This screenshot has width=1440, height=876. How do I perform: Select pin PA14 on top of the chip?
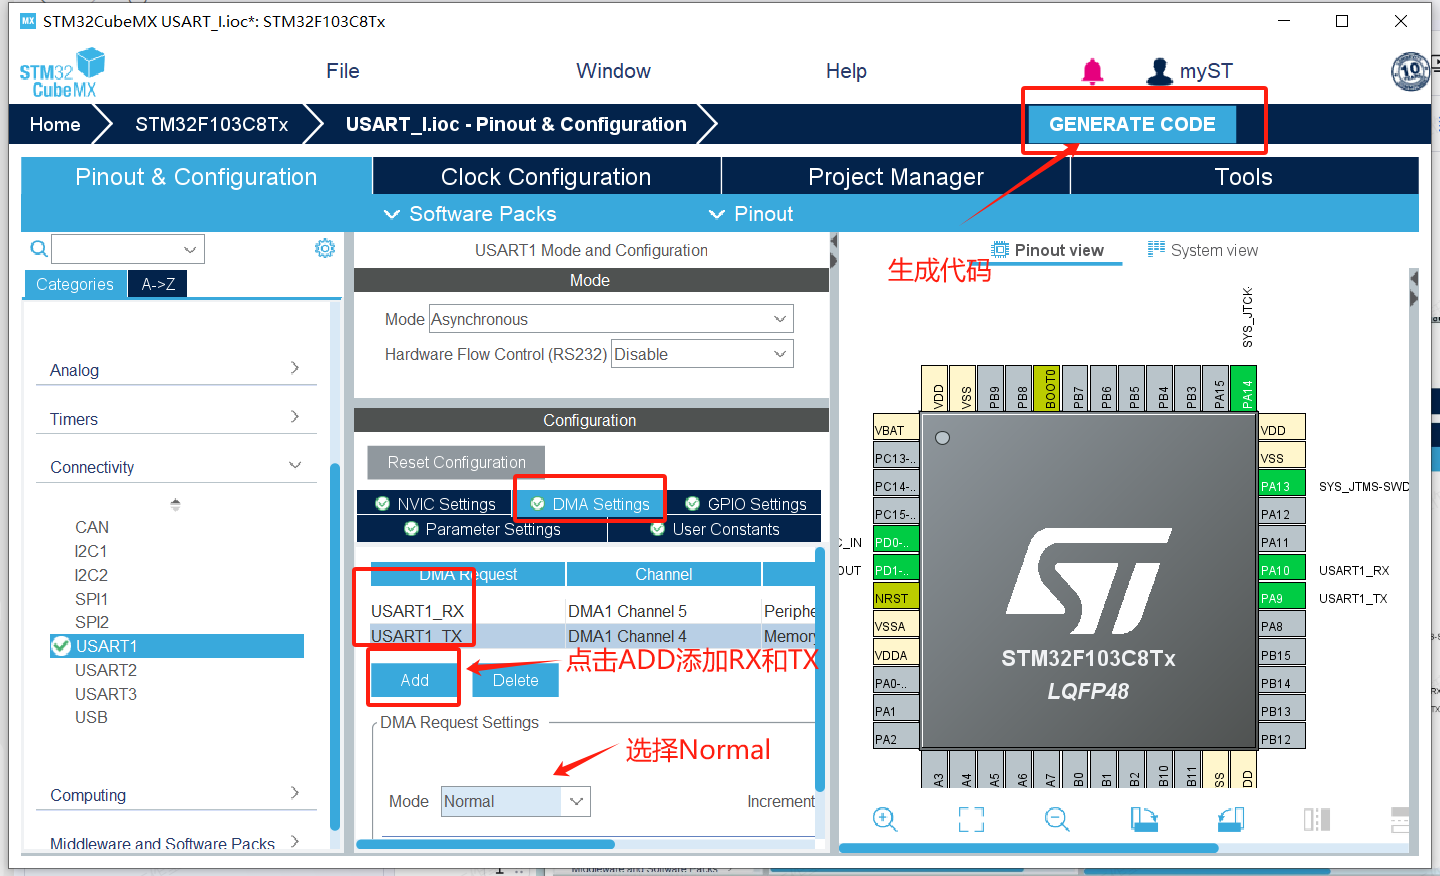(x=1243, y=388)
